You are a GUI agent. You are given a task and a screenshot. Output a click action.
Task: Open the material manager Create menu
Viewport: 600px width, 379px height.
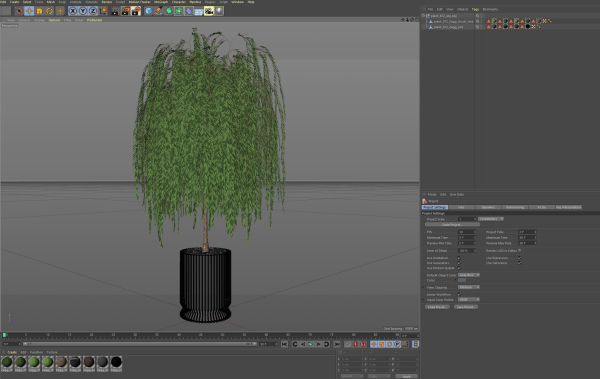click(12, 352)
